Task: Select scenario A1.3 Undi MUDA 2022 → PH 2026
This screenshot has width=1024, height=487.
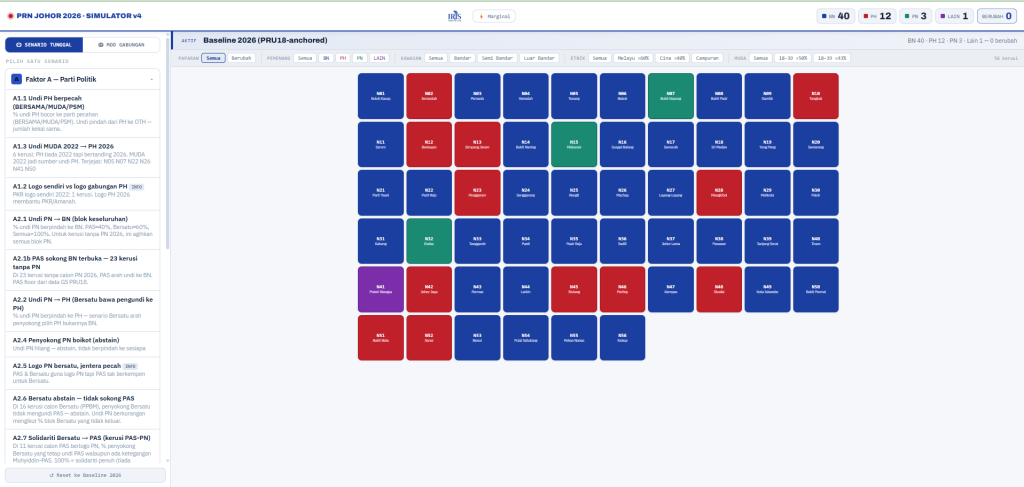Action: pyautogui.click(x=84, y=157)
